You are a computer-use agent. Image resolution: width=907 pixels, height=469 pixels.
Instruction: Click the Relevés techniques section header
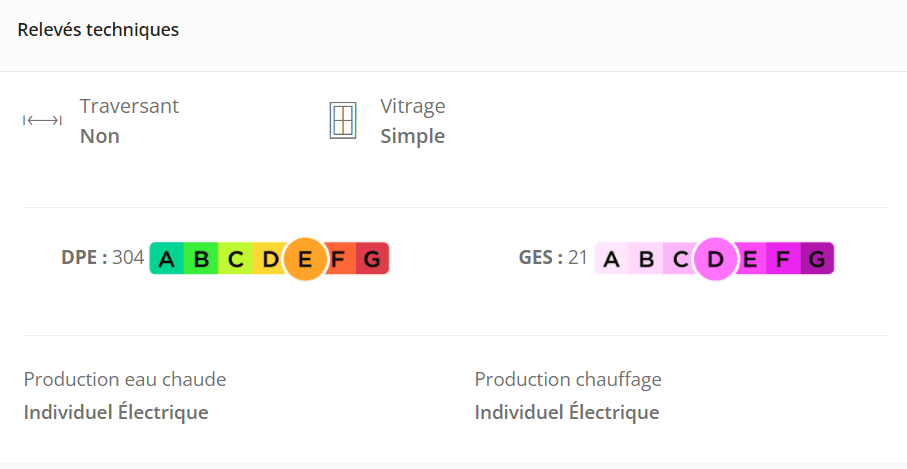click(x=98, y=30)
